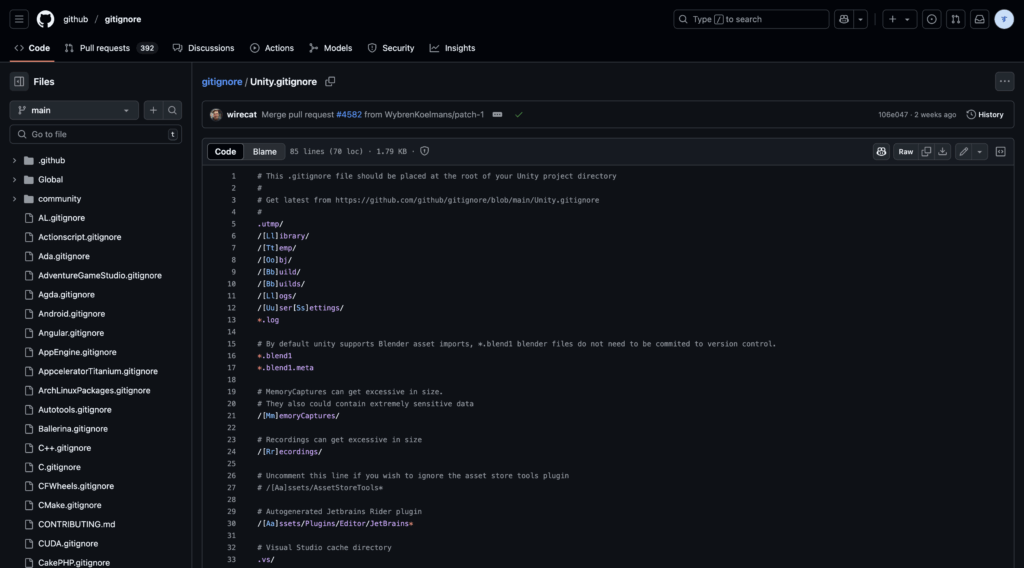Copy raw file contents icon

[926, 151]
